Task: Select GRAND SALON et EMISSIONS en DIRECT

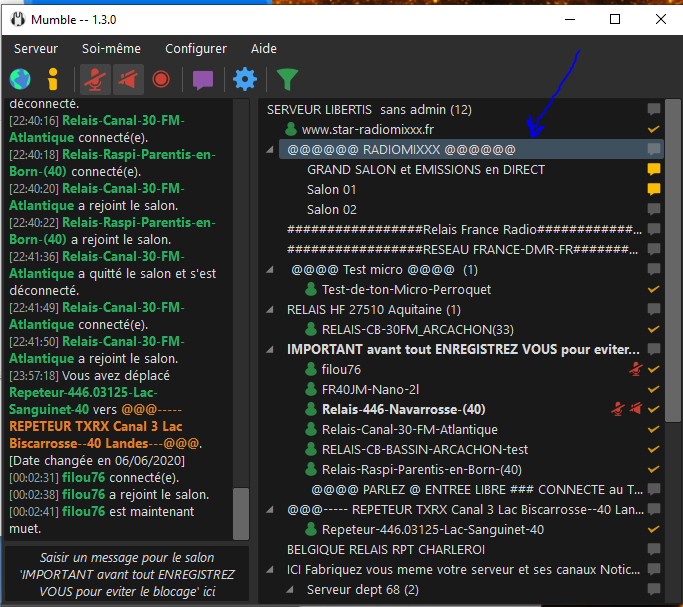Action: [426, 170]
